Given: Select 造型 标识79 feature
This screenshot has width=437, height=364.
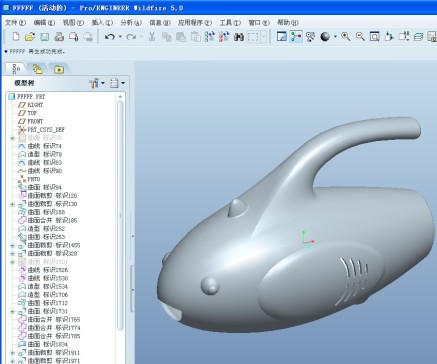Looking at the screenshot, I should pos(40,154).
